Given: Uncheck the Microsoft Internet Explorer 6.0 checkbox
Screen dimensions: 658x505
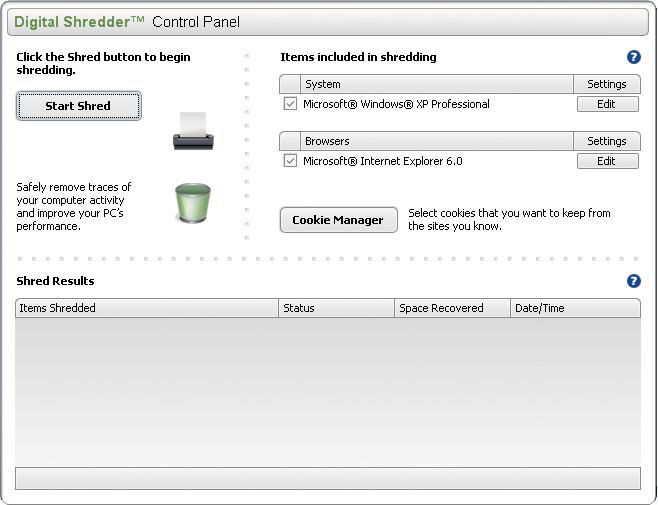Looking at the screenshot, I should click(290, 161).
